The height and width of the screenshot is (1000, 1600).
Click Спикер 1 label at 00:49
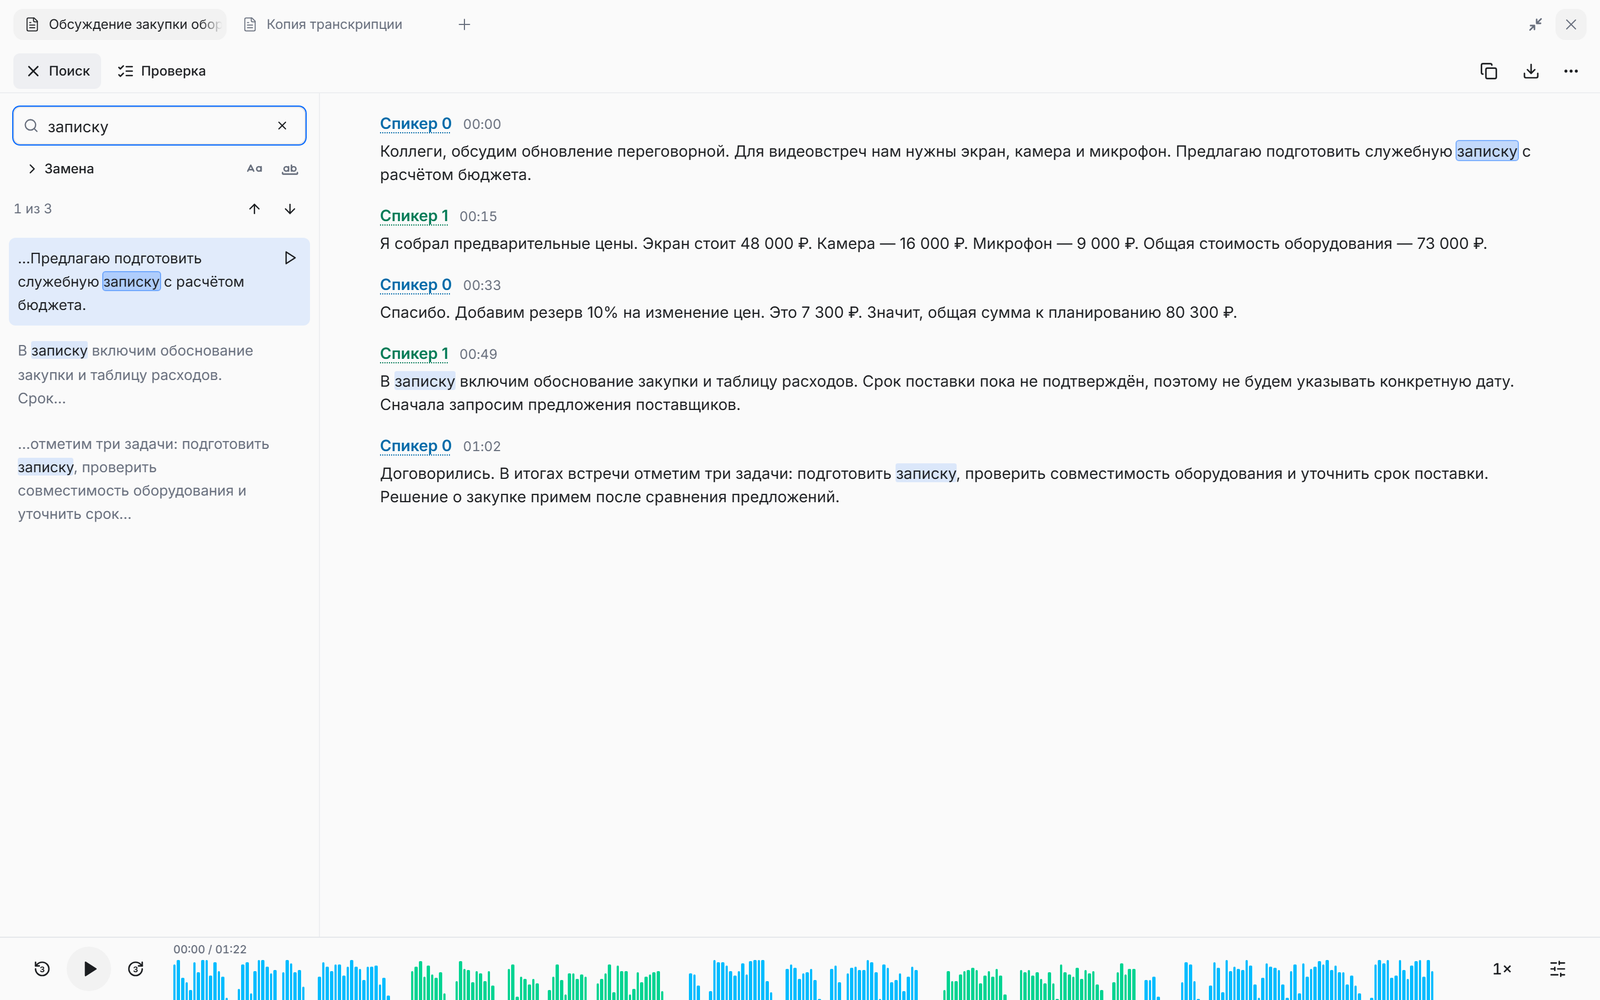tap(414, 354)
